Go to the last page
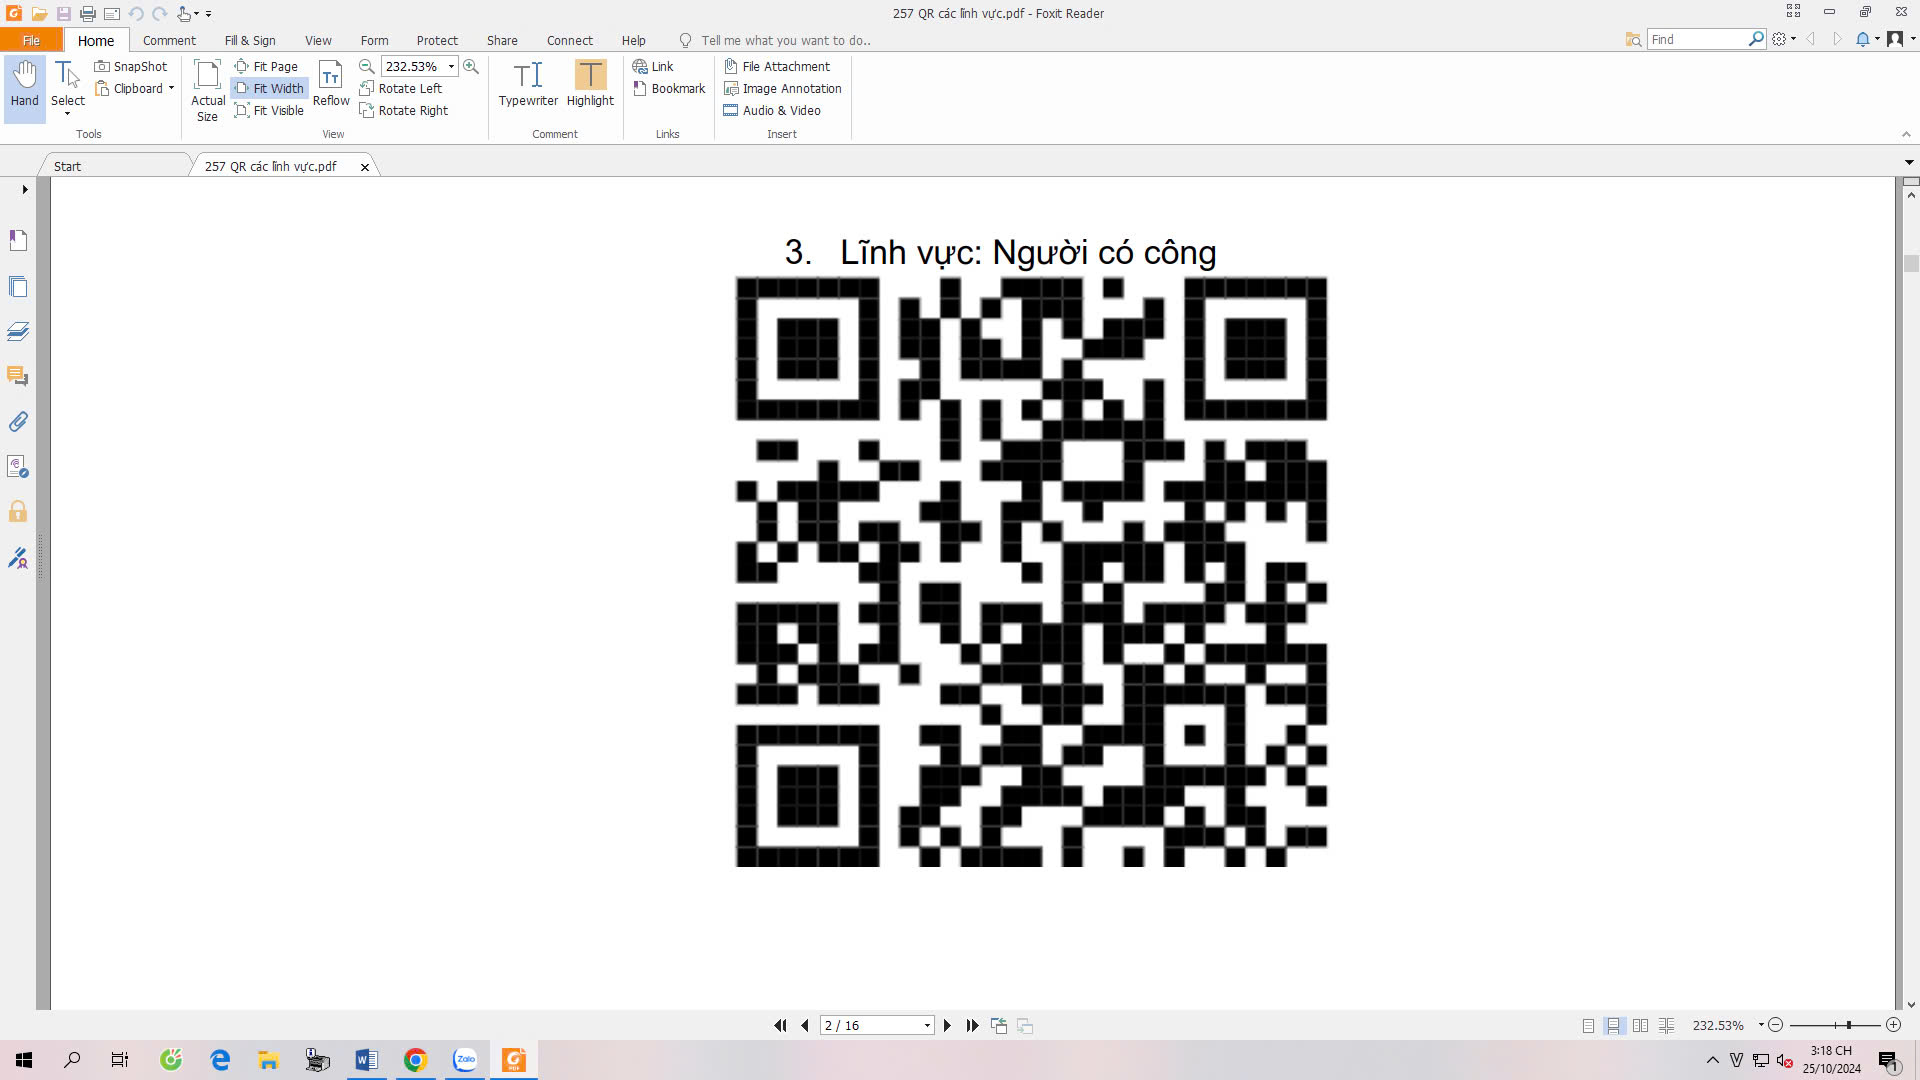Screen dimensions: 1920x1080 pos(972,1025)
